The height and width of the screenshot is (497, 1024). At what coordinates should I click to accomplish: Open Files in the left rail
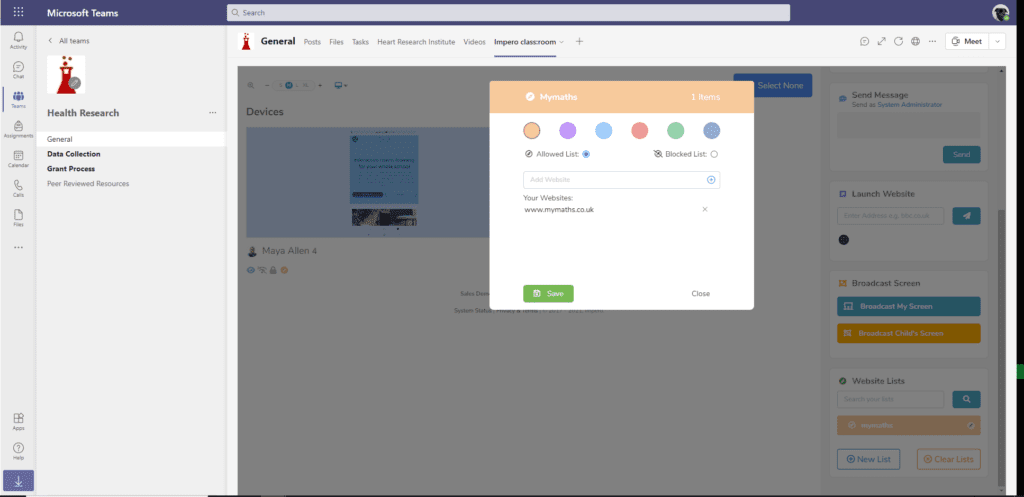coord(18,217)
